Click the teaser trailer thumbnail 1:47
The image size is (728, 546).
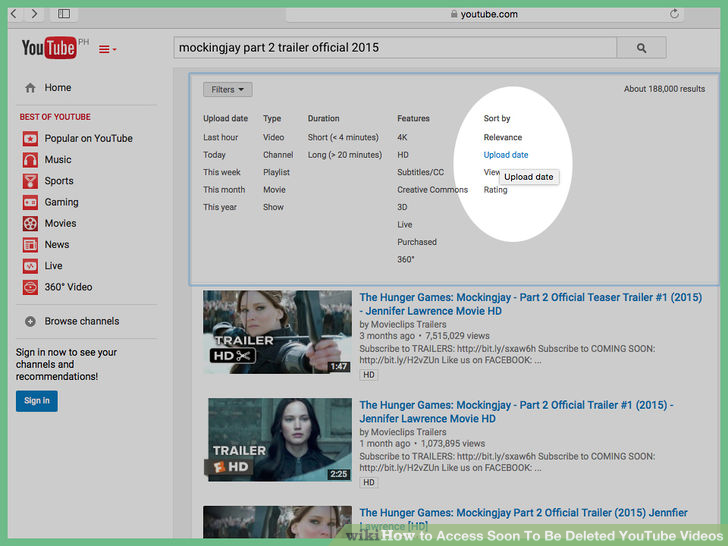[x=277, y=332]
